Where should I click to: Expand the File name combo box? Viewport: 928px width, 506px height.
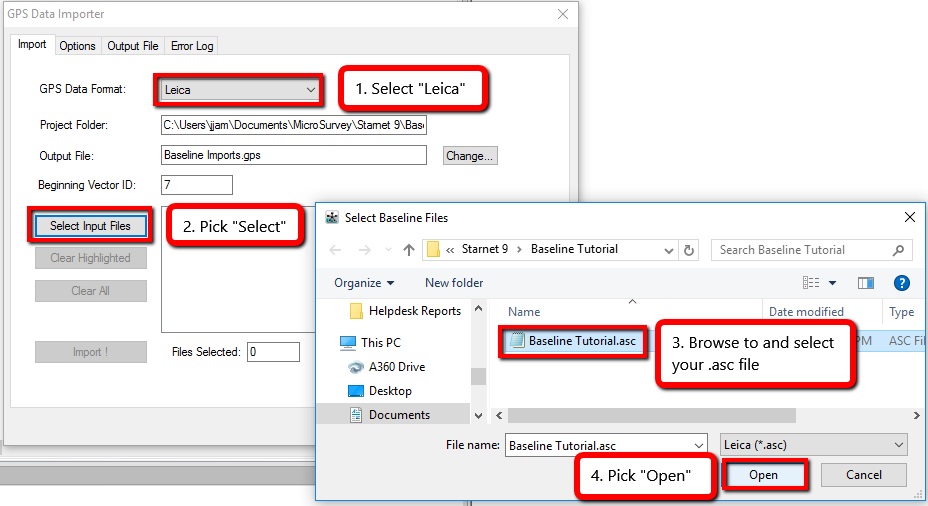(x=697, y=444)
